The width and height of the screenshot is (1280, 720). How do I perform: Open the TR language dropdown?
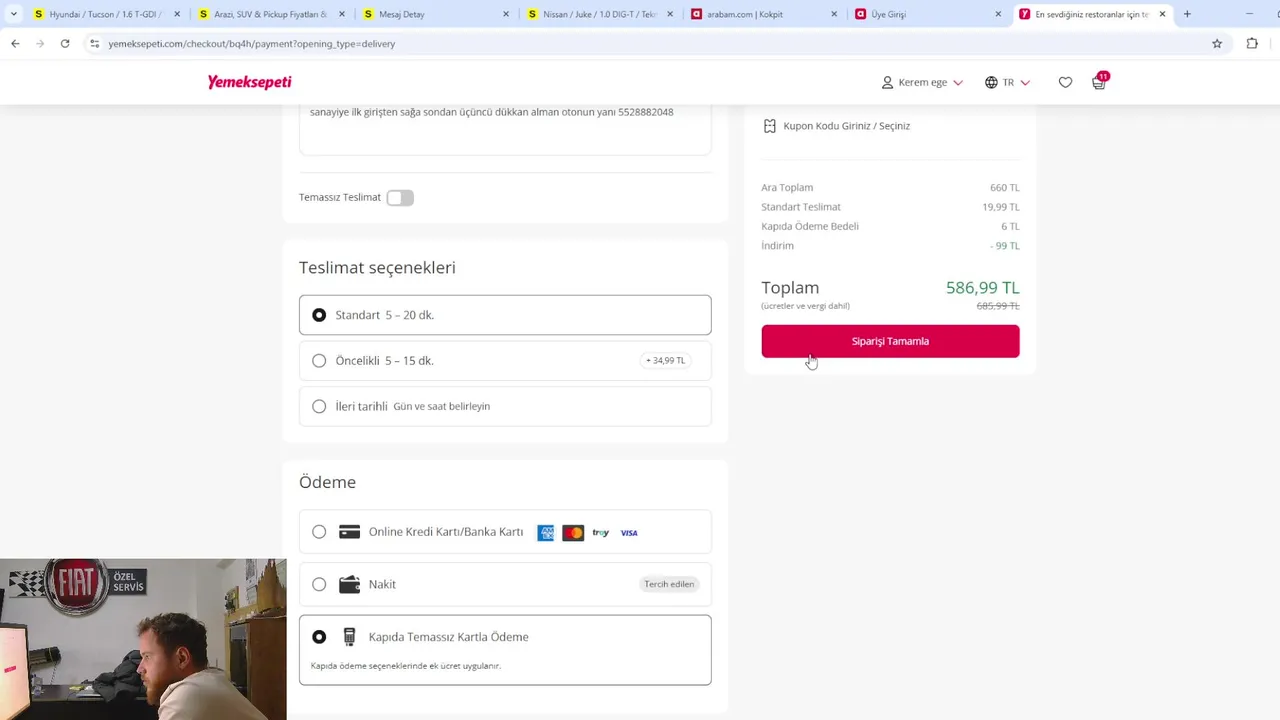point(1007,83)
